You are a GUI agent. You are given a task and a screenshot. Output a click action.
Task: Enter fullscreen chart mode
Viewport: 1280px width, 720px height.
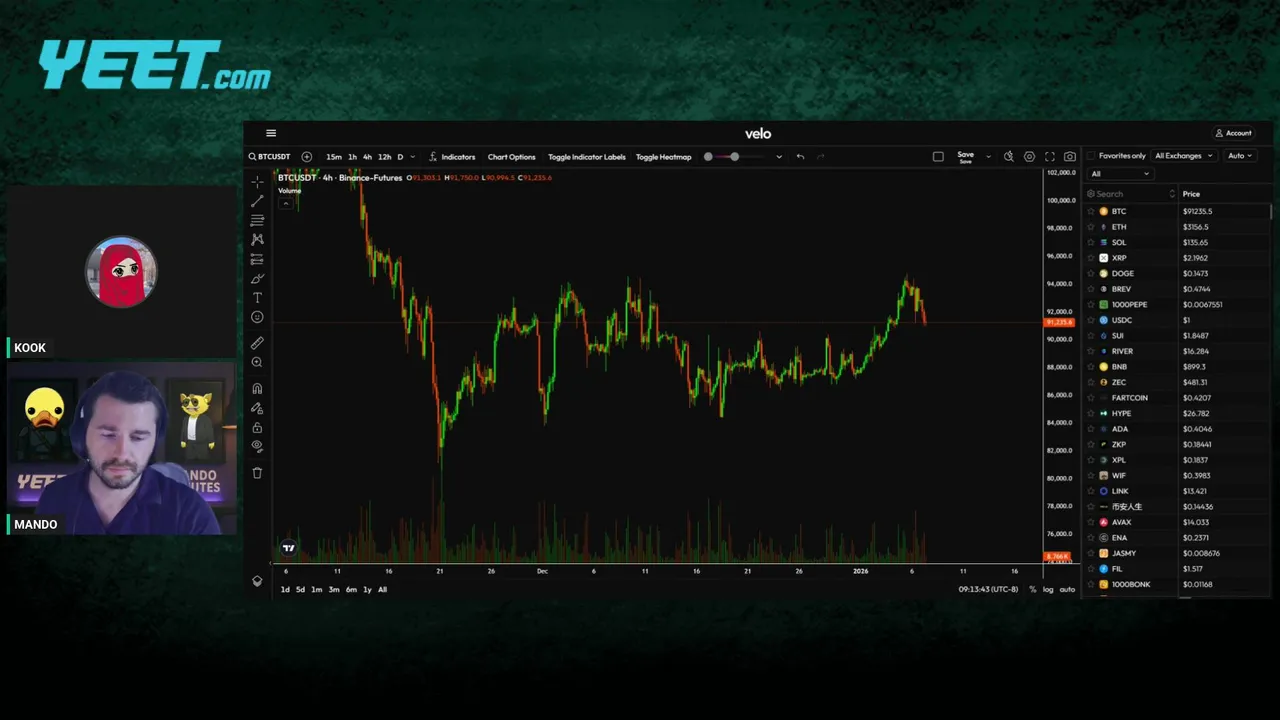click(1050, 157)
